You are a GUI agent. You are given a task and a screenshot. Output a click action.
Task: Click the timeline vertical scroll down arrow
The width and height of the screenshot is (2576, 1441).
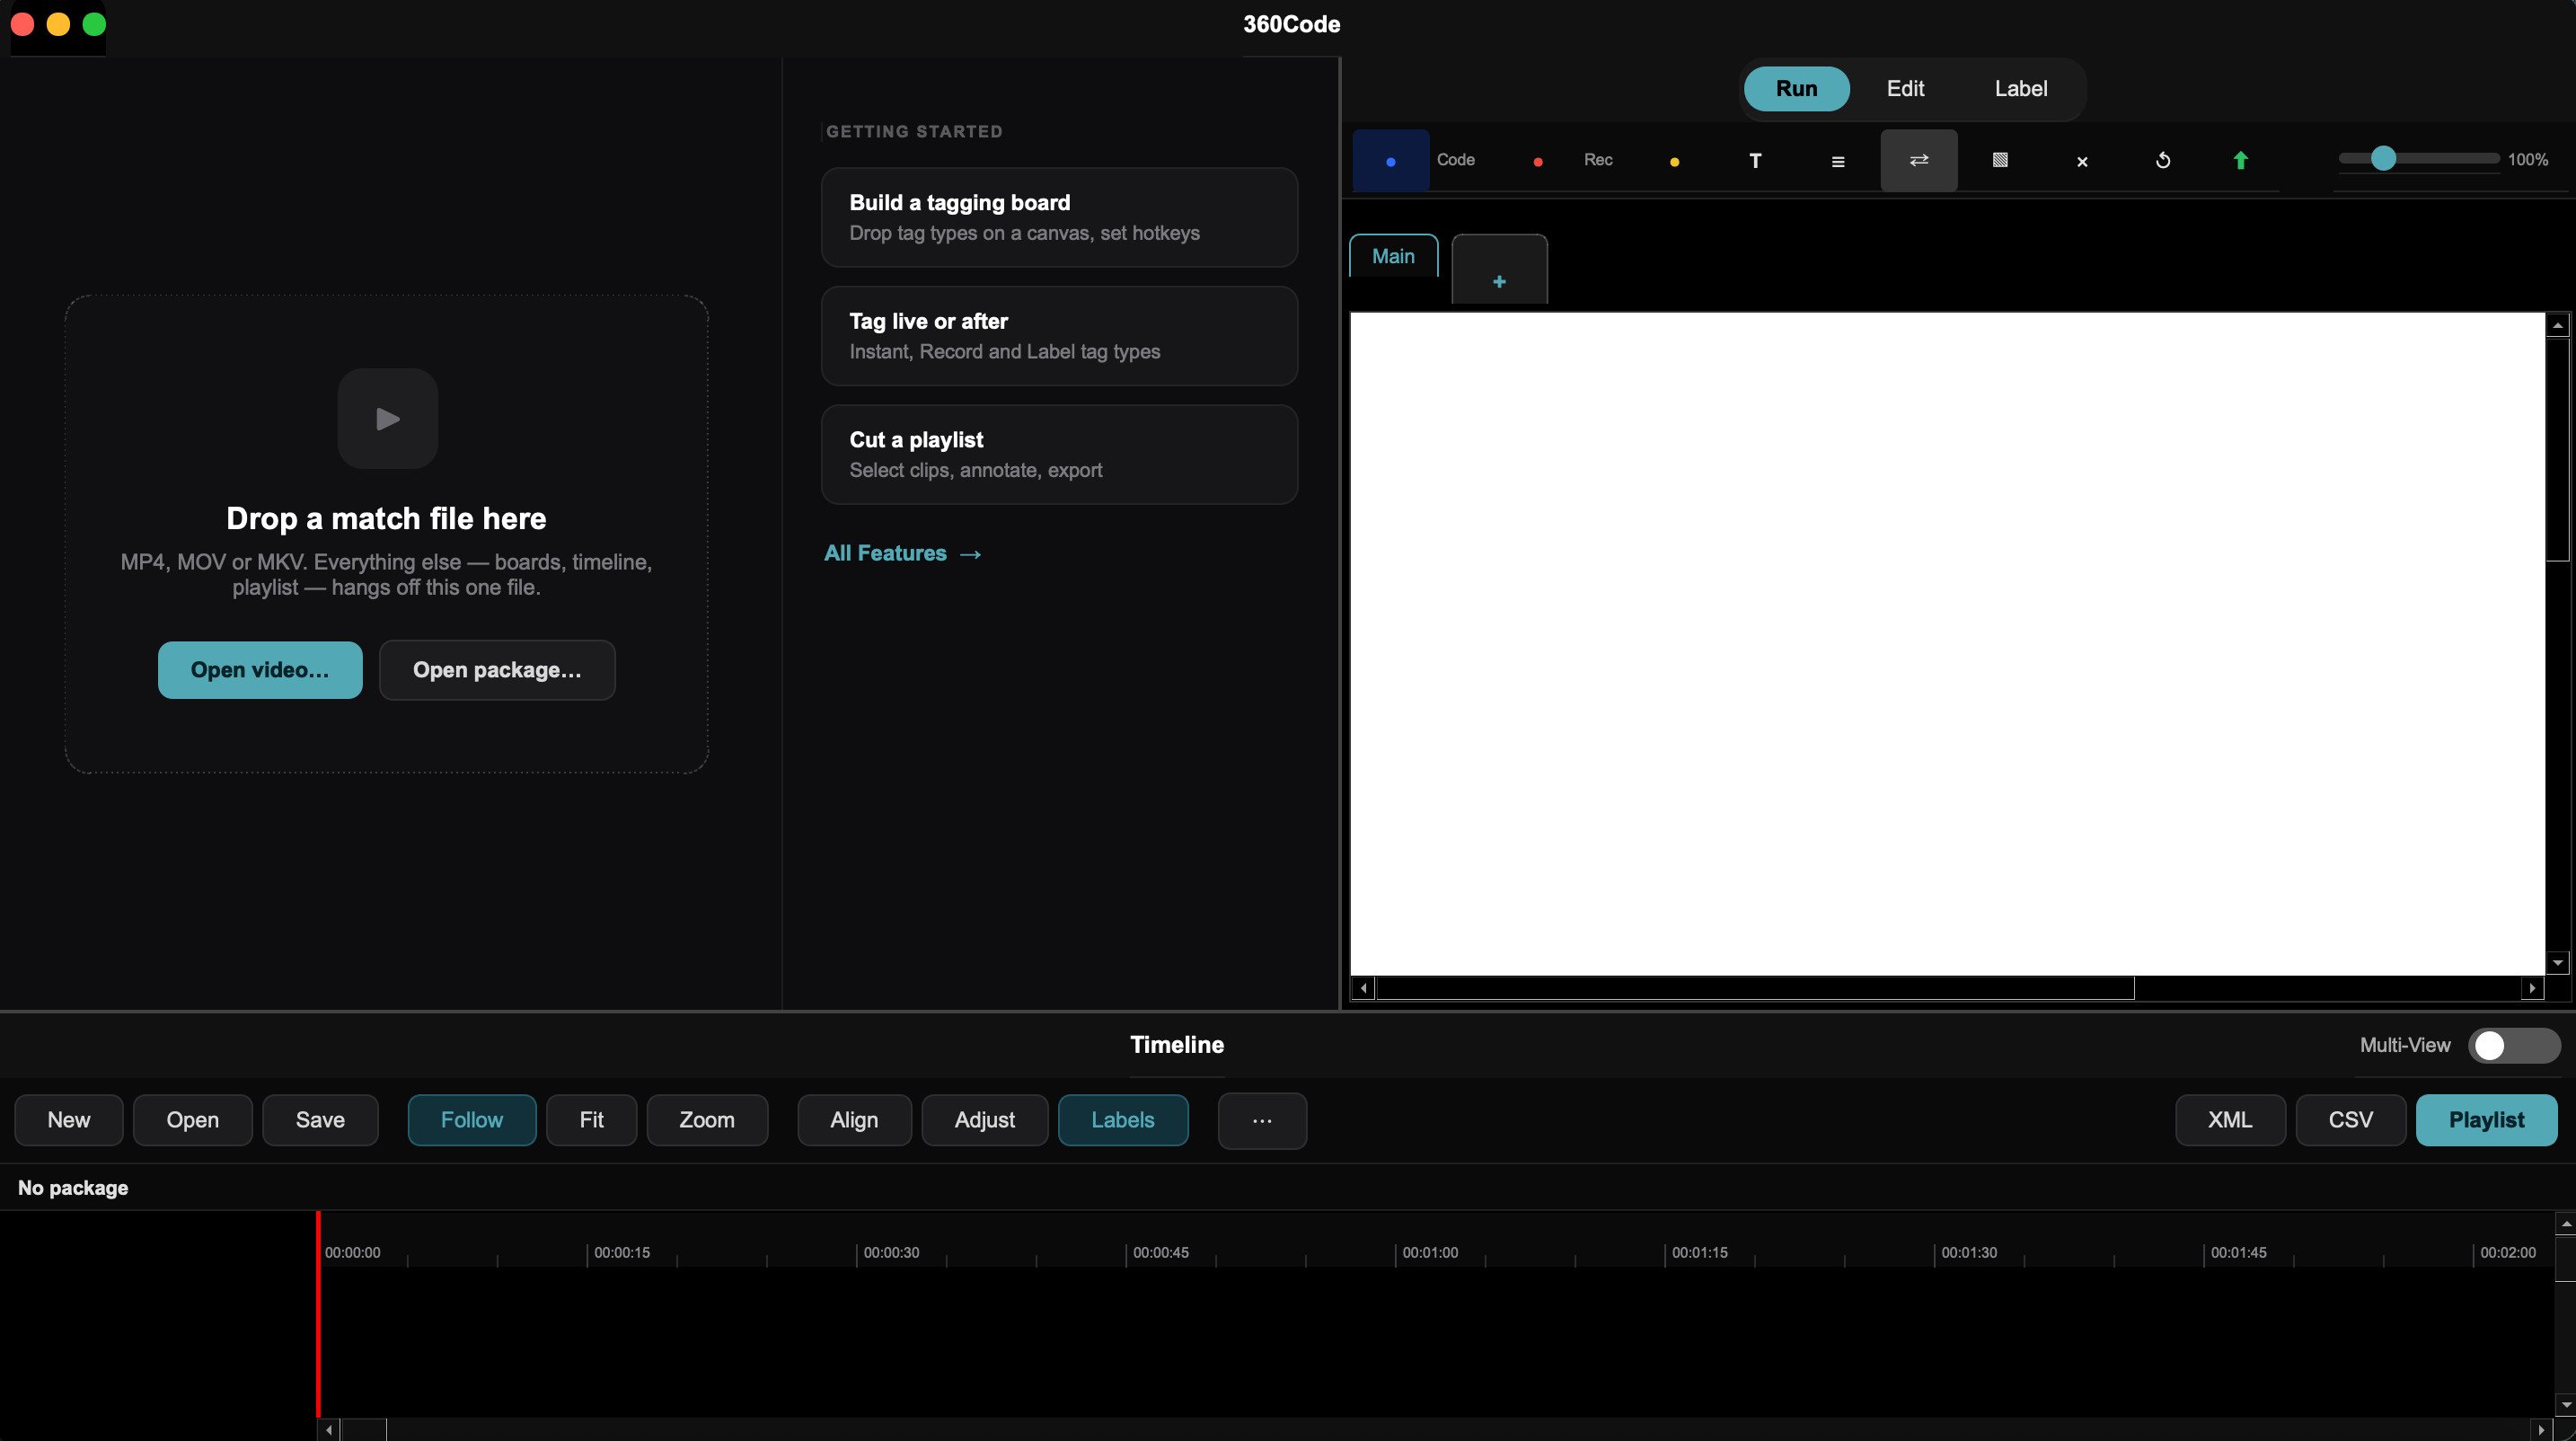coord(2566,1405)
